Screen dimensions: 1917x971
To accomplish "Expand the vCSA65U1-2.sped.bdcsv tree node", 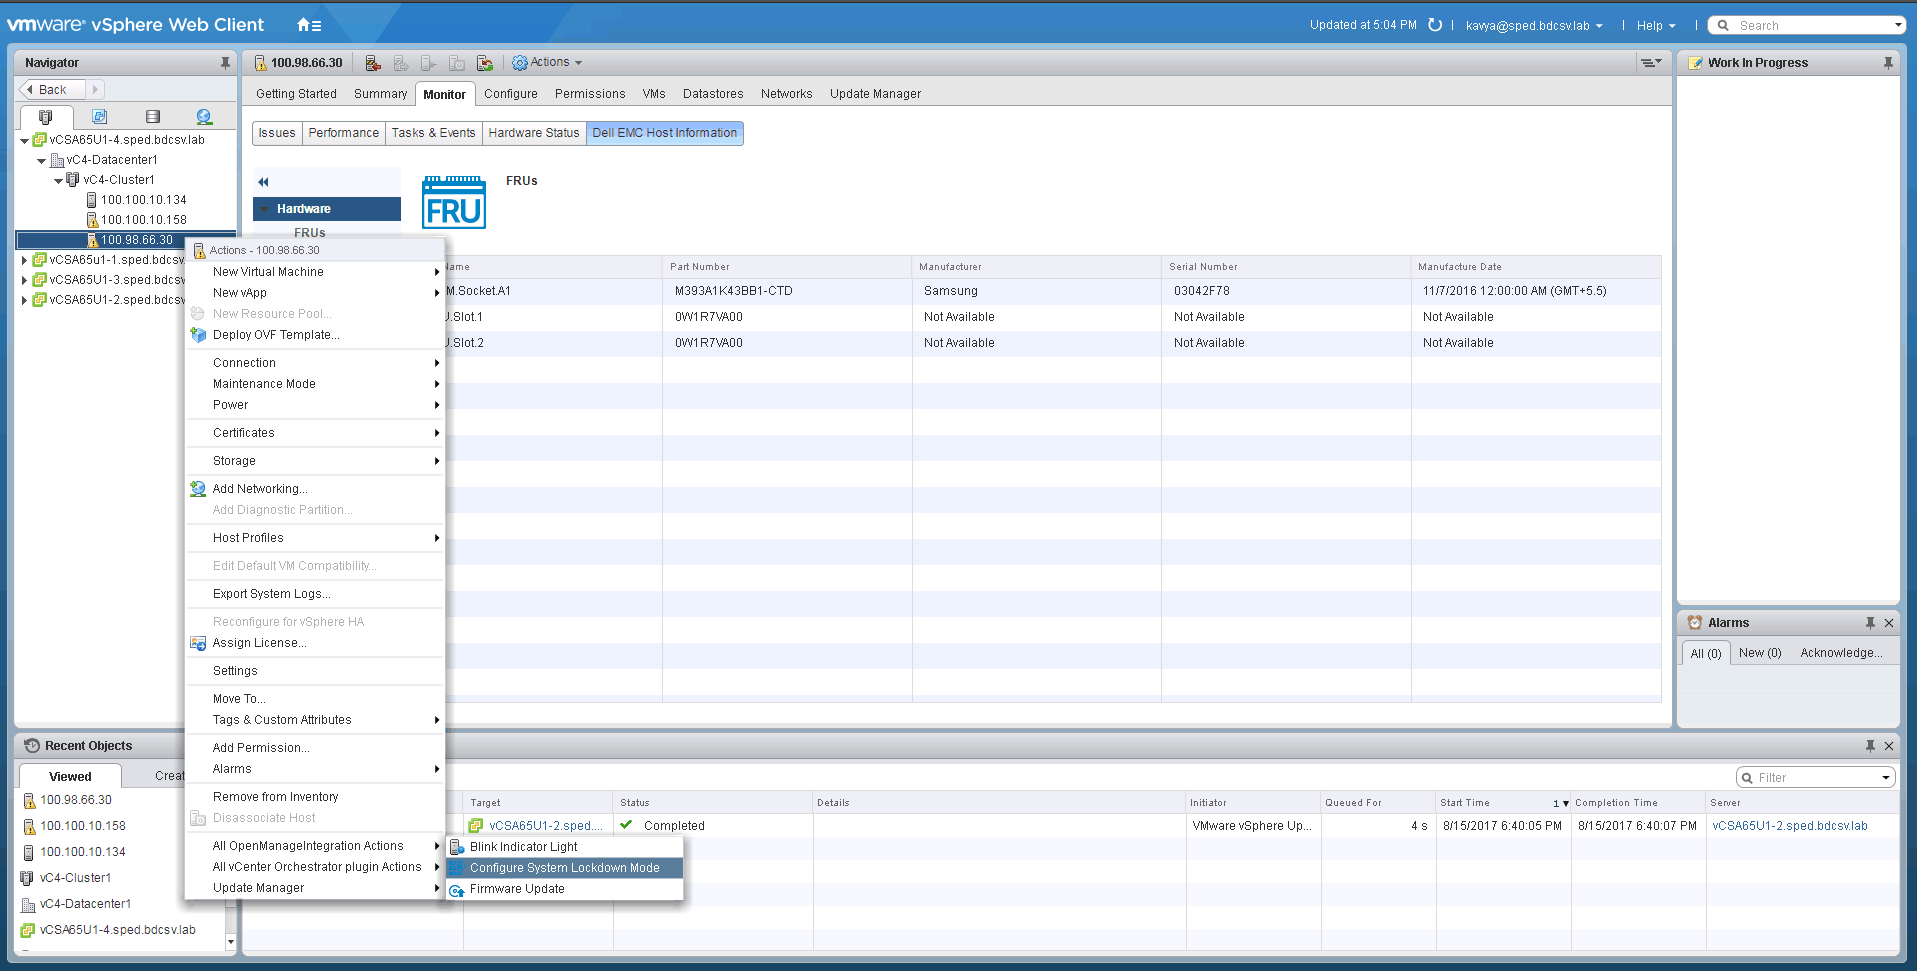I will pos(25,300).
